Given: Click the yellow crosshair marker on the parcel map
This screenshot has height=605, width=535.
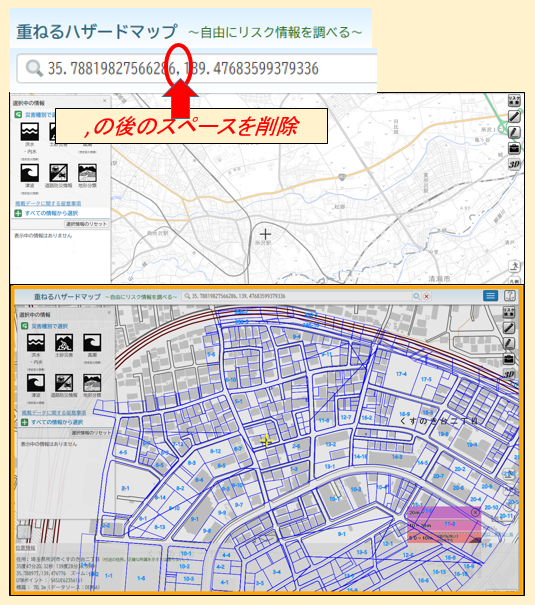Looking at the screenshot, I should pyautogui.click(x=266, y=440).
